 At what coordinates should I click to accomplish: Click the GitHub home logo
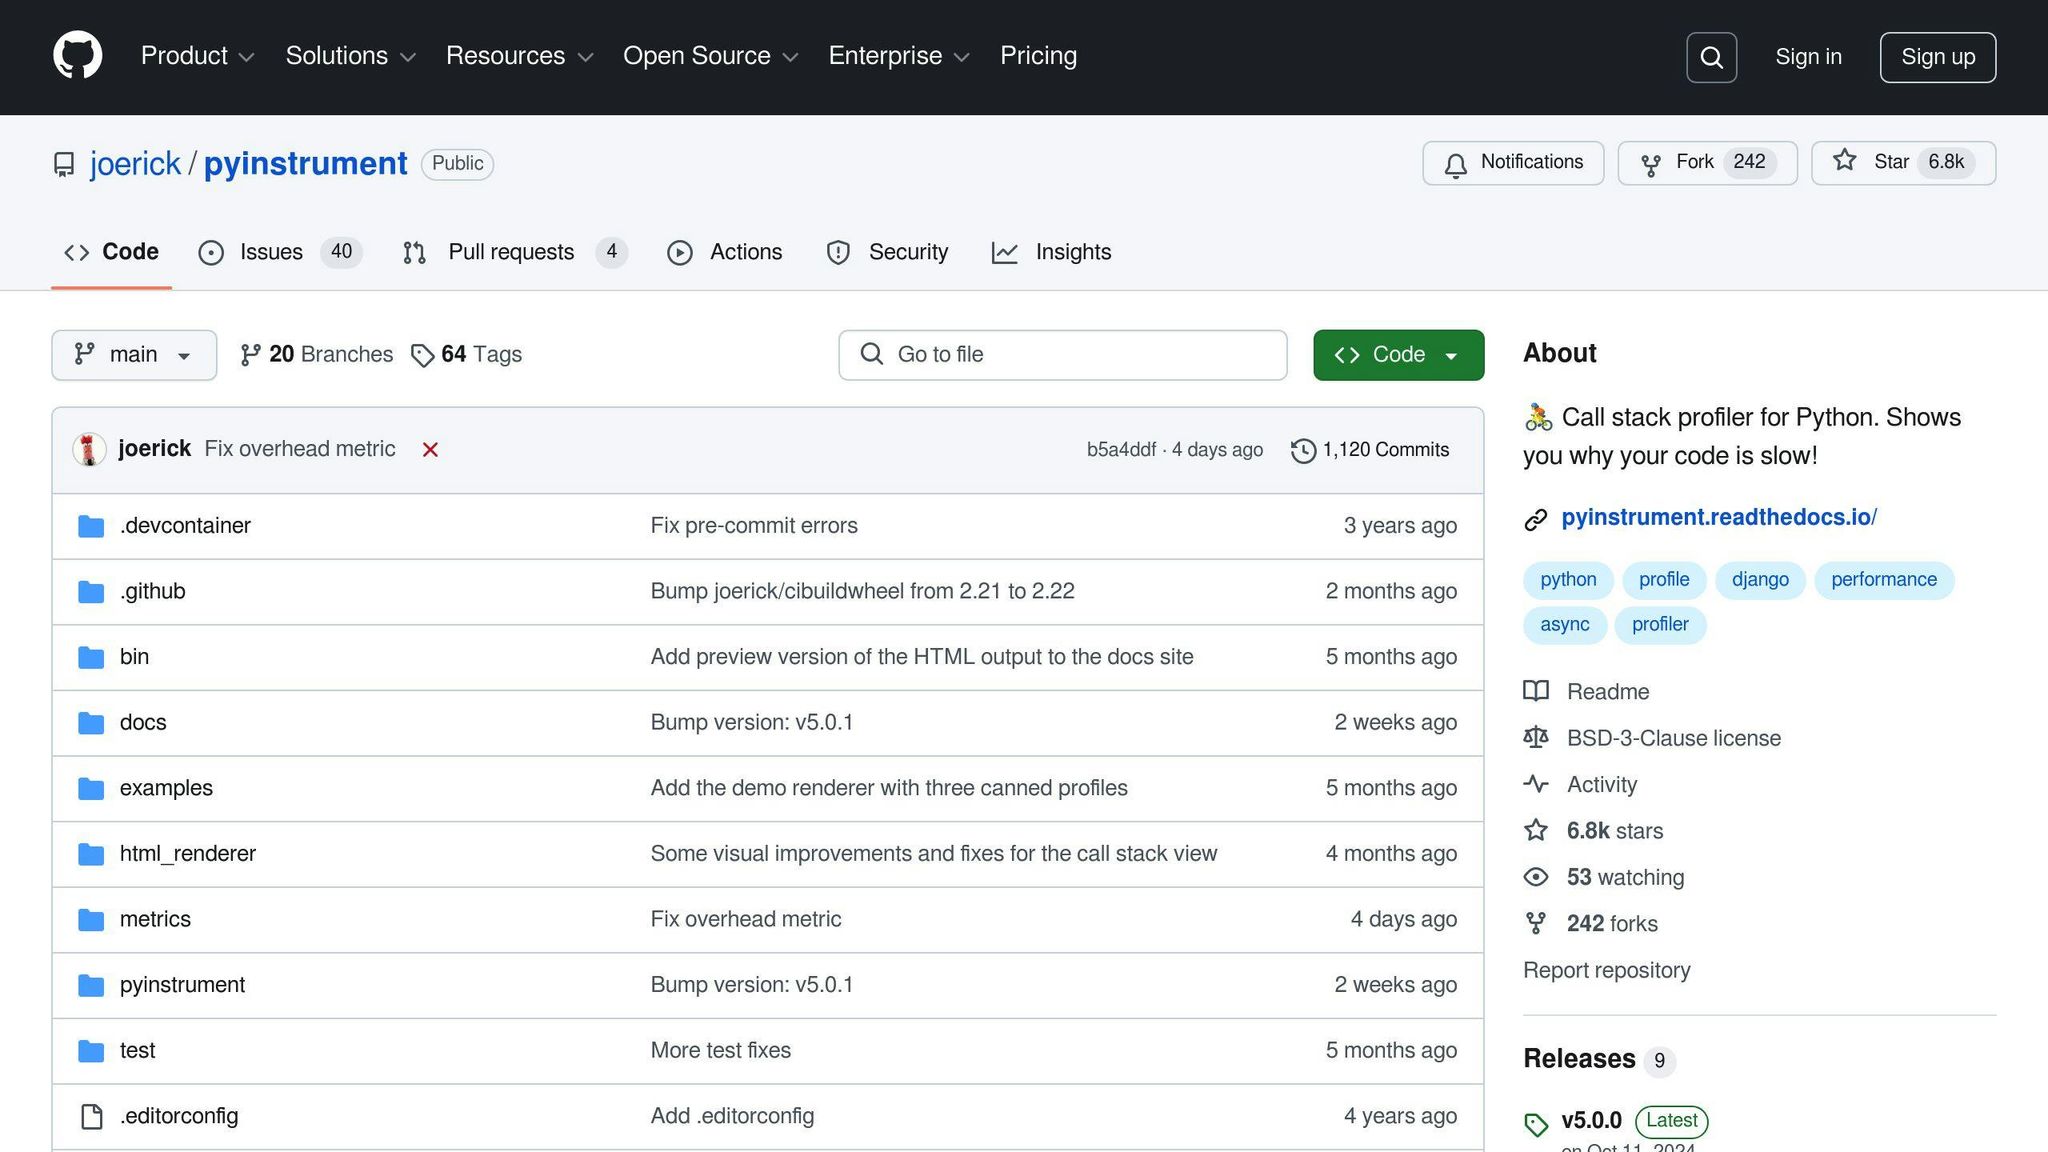[x=76, y=56]
